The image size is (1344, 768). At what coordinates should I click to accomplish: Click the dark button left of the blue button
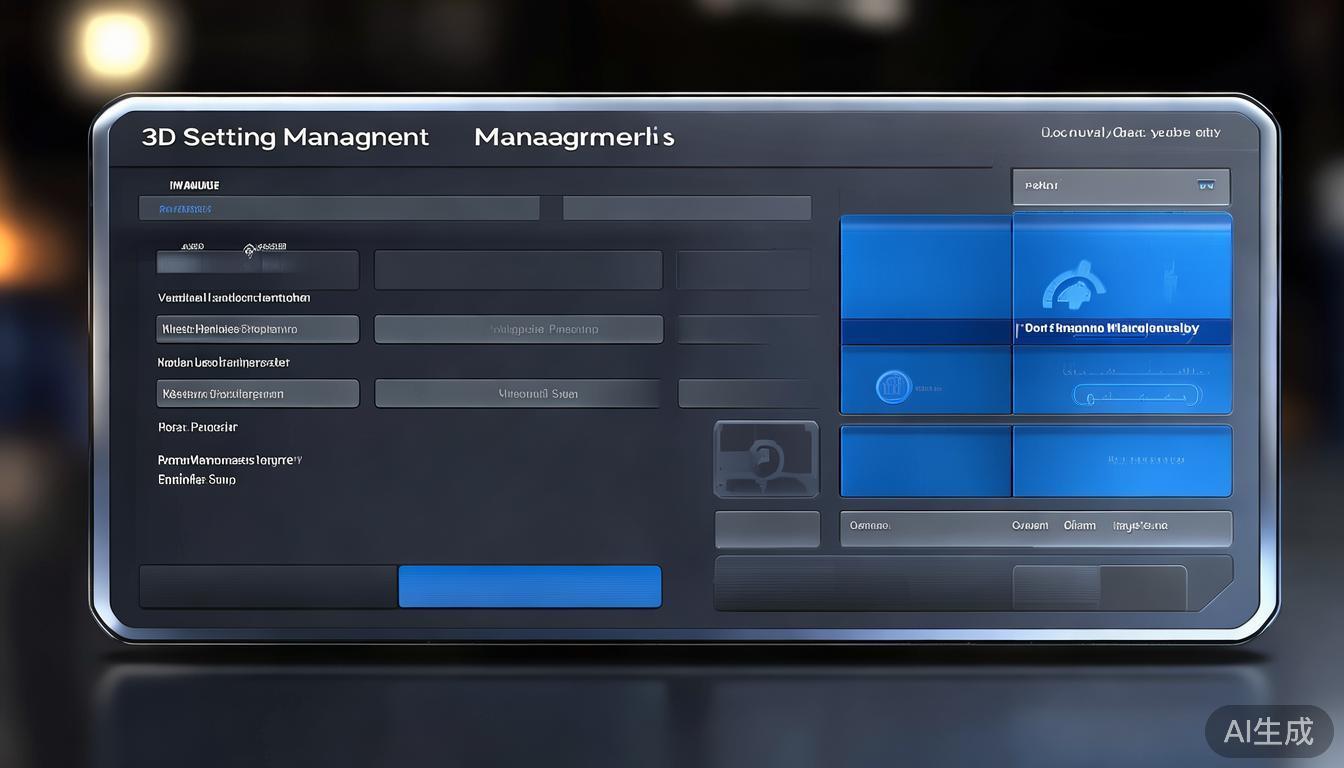click(268, 587)
